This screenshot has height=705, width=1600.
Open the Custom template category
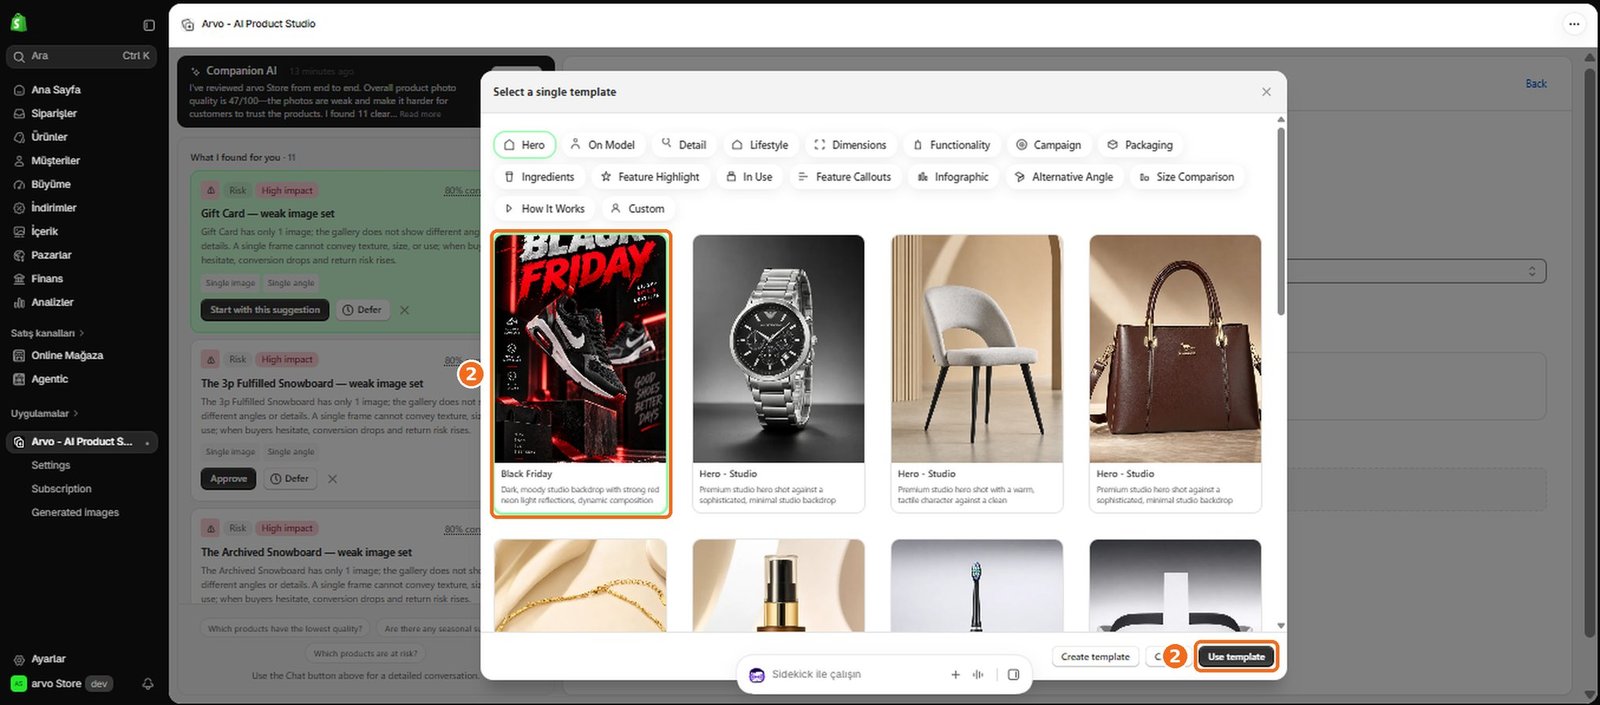click(x=637, y=209)
